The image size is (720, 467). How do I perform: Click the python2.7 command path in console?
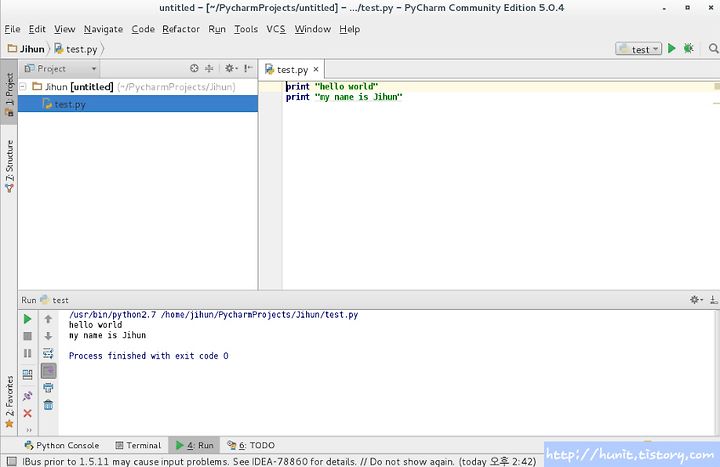tap(214, 315)
